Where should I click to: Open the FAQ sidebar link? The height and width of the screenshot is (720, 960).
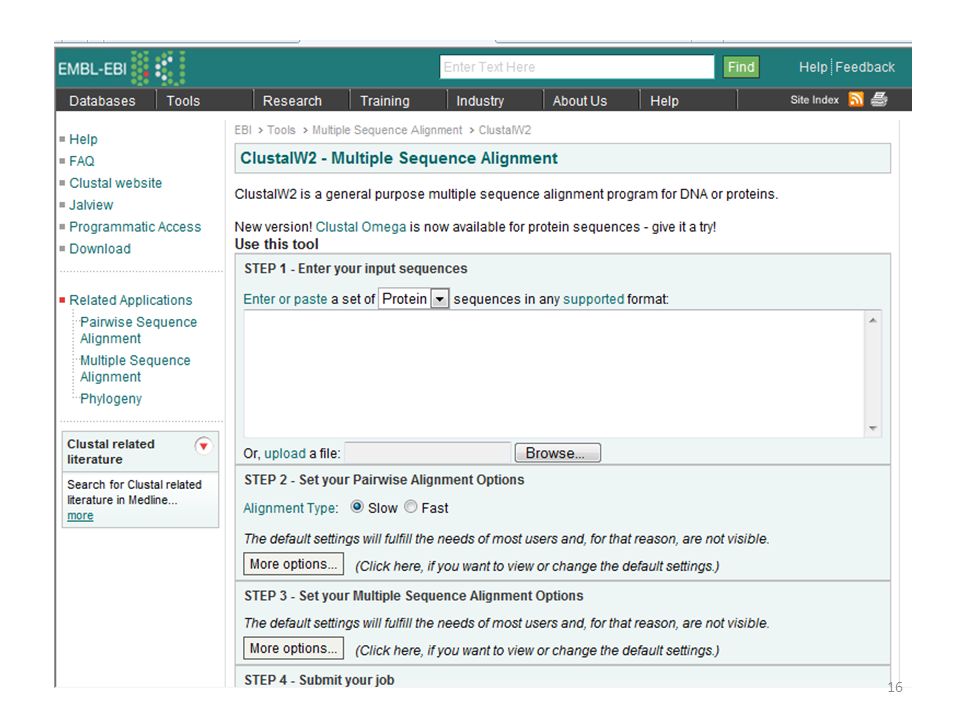coord(81,162)
